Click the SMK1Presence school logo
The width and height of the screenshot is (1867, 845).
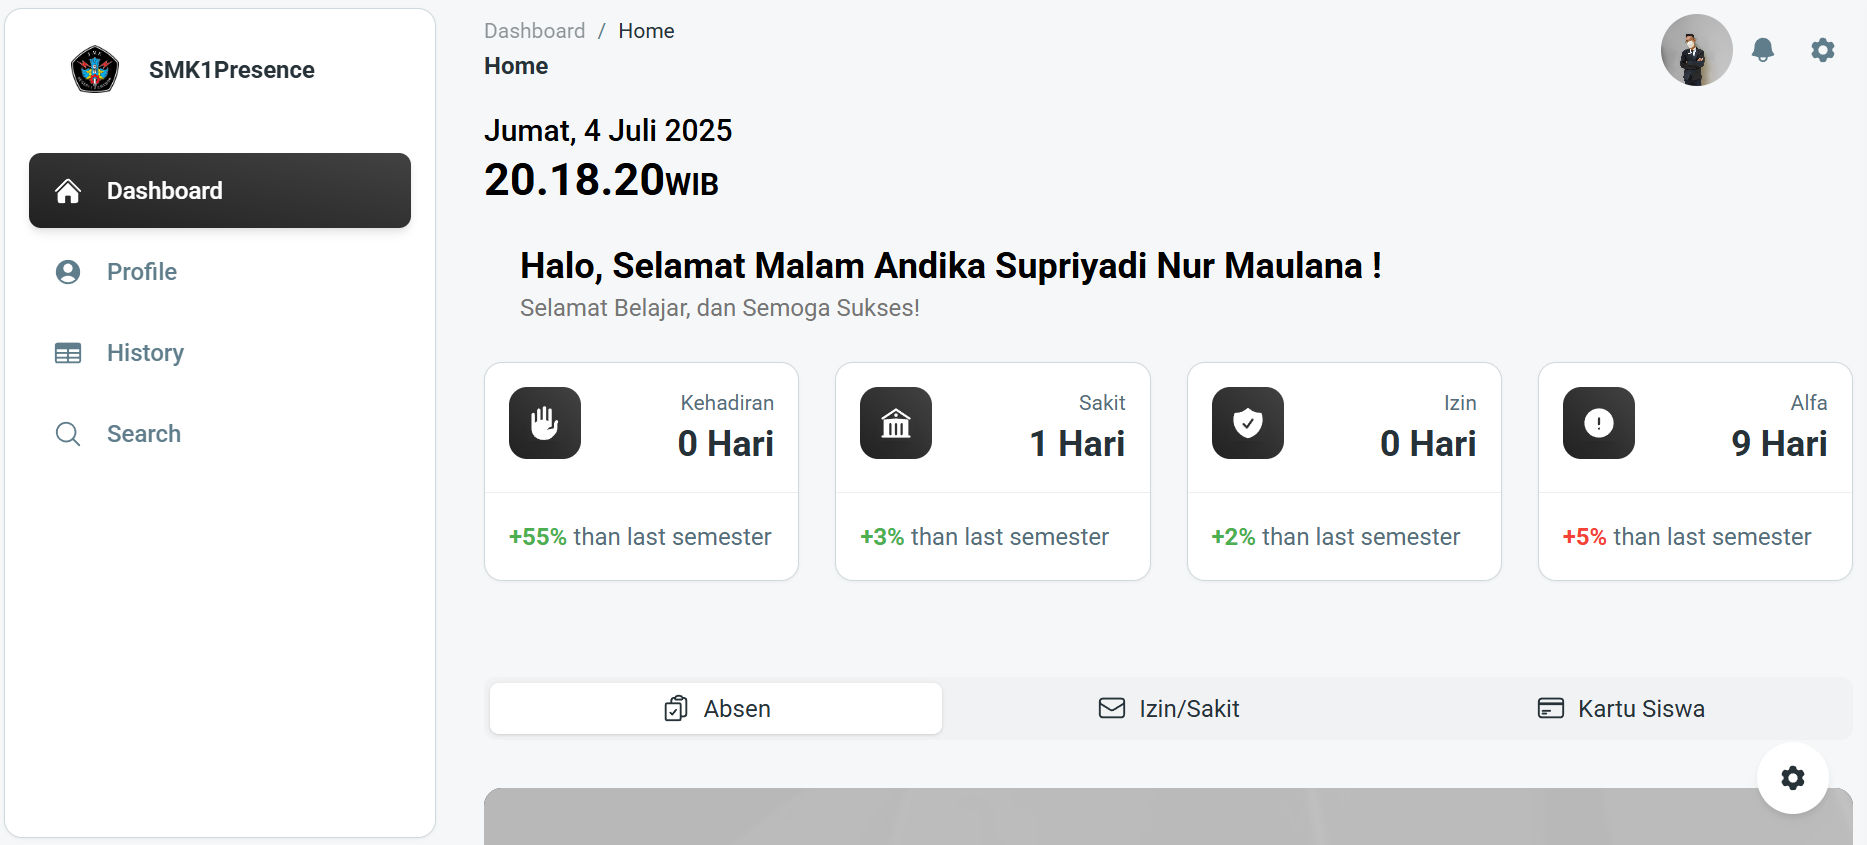[95, 70]
